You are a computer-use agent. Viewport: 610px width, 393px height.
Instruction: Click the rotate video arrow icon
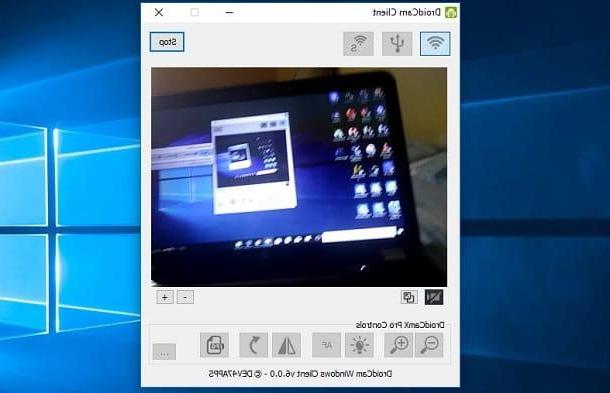[x=254, y=345]
